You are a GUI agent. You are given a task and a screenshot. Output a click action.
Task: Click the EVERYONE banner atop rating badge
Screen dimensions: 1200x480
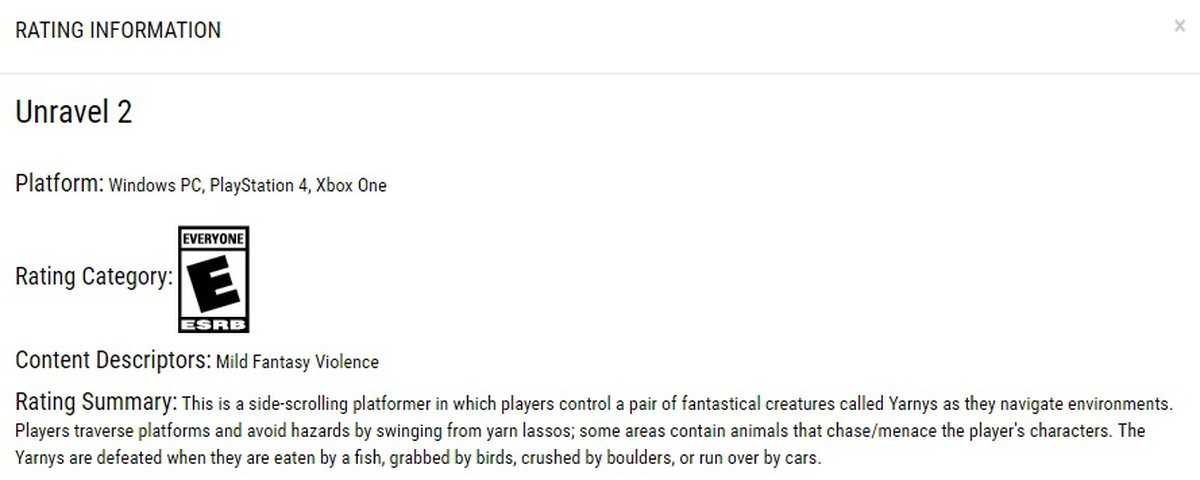click(213, 238)
